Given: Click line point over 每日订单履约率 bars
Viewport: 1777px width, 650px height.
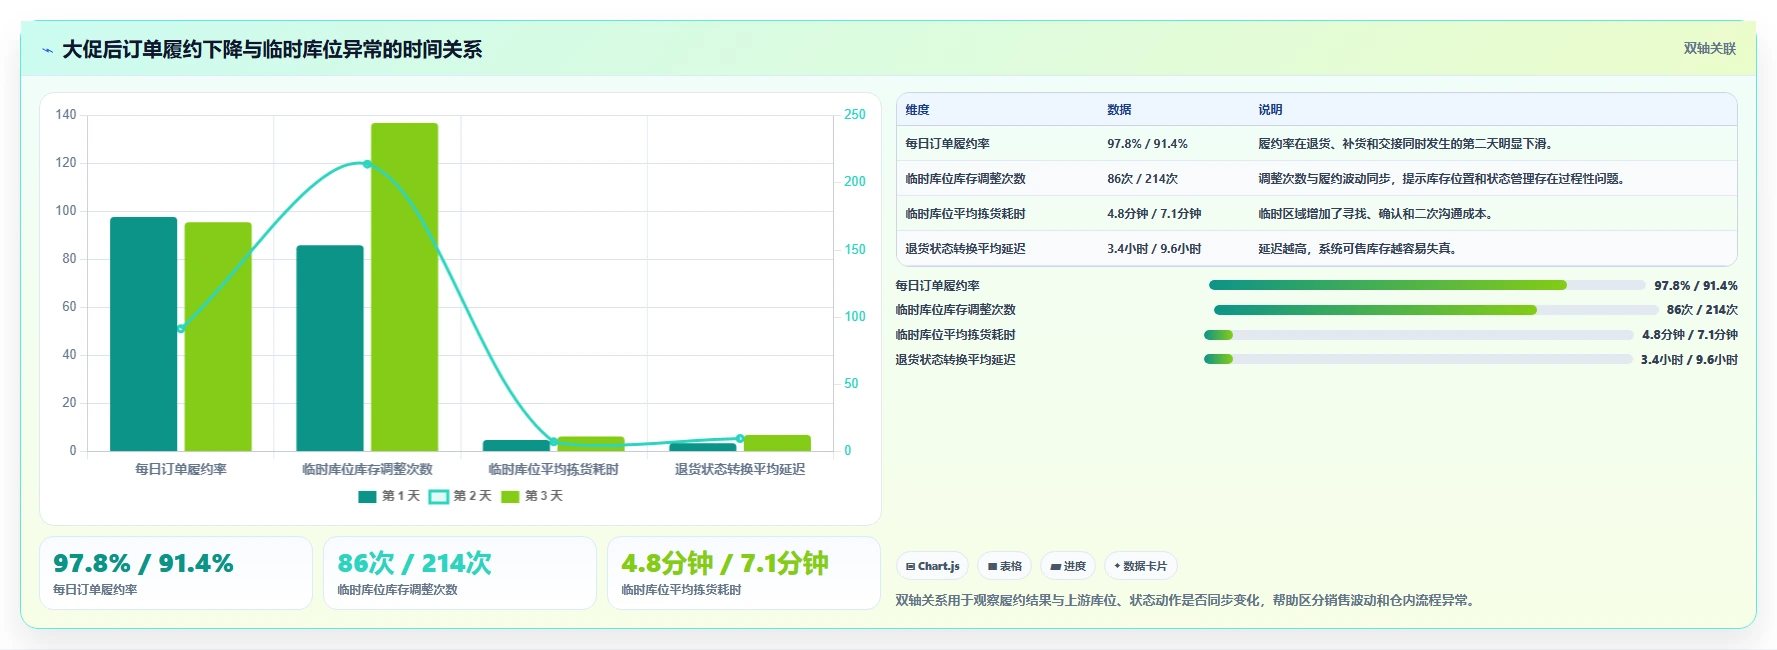Looking at the screenshot, I should 181,329.
